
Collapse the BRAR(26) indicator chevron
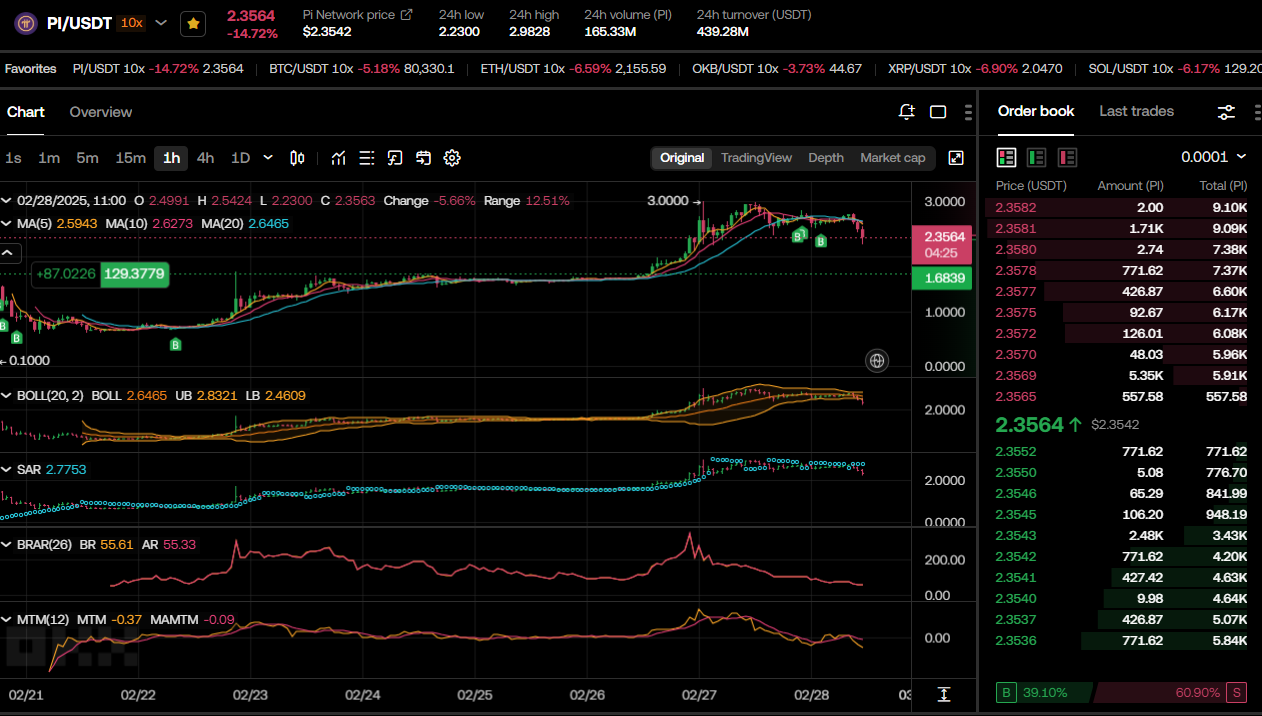point(7,544)
